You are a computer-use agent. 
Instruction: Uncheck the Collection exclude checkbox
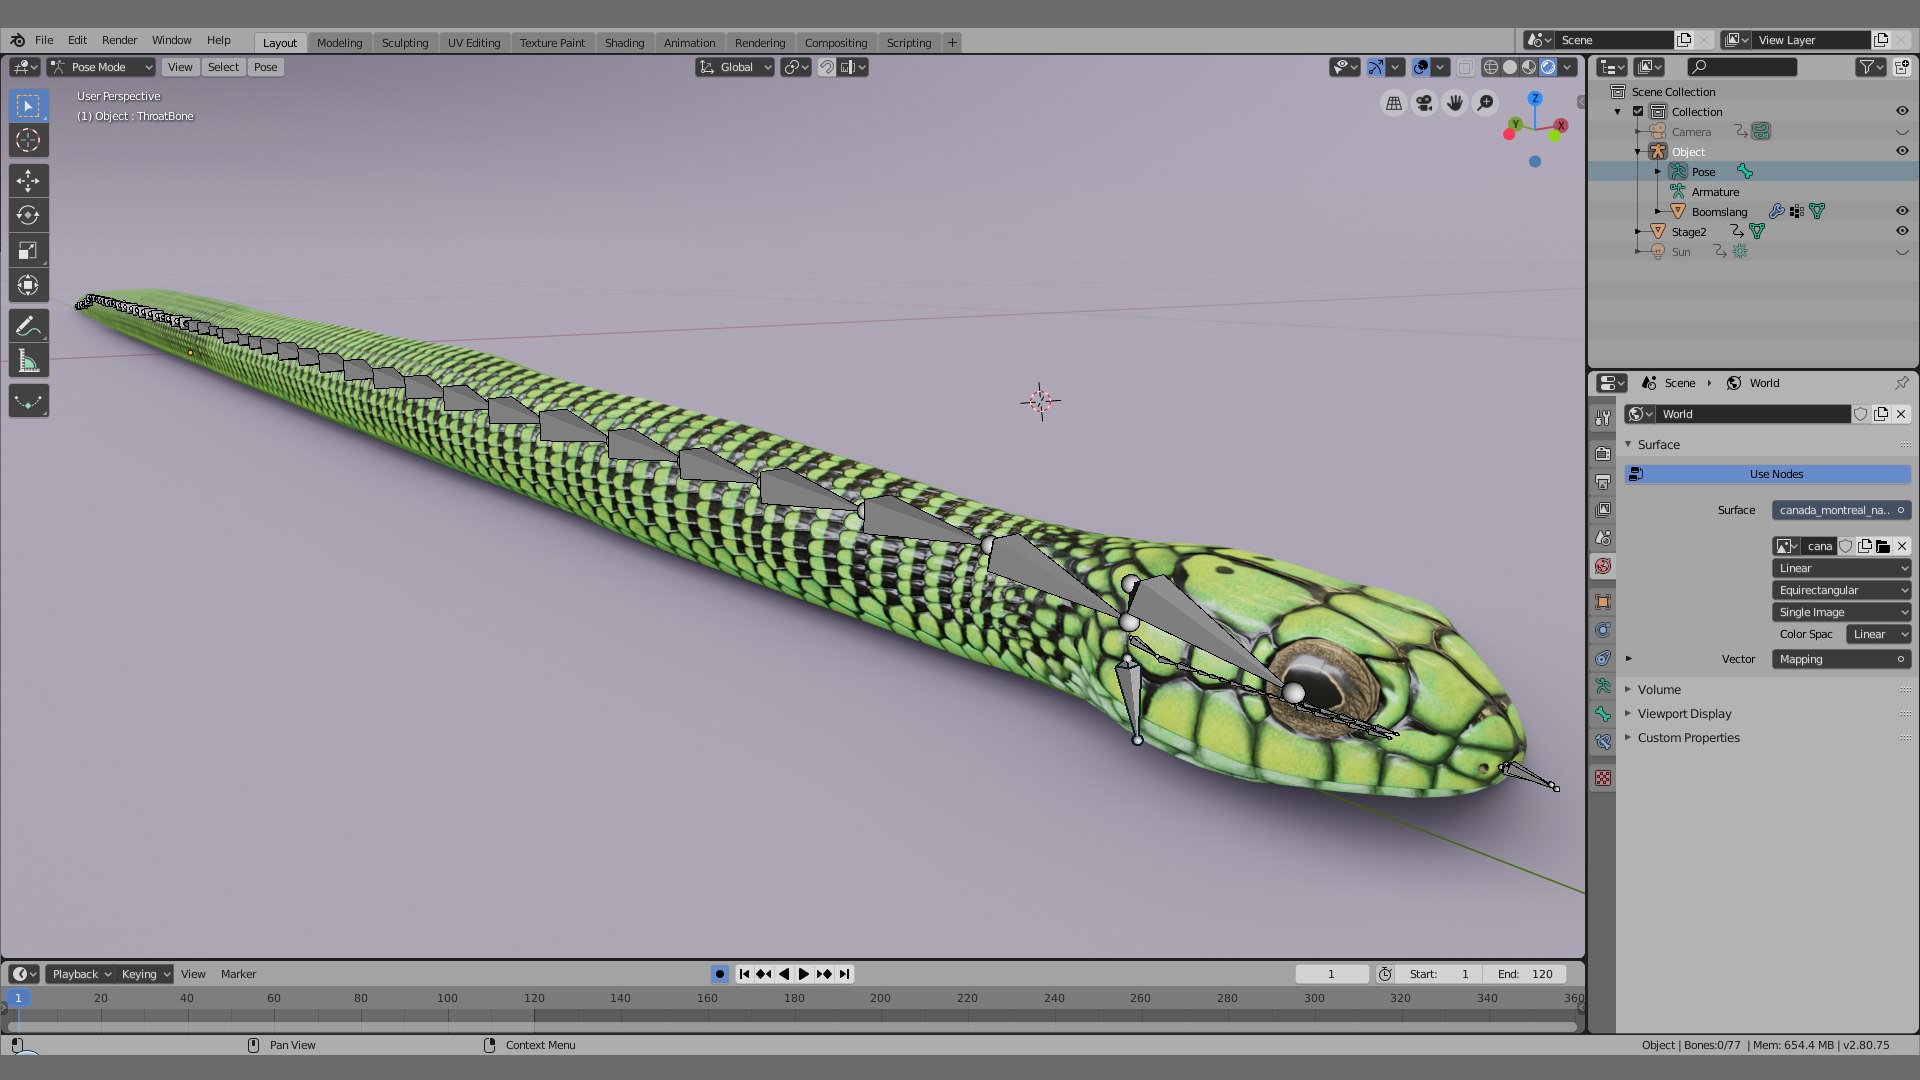(x=1638, y=111)
